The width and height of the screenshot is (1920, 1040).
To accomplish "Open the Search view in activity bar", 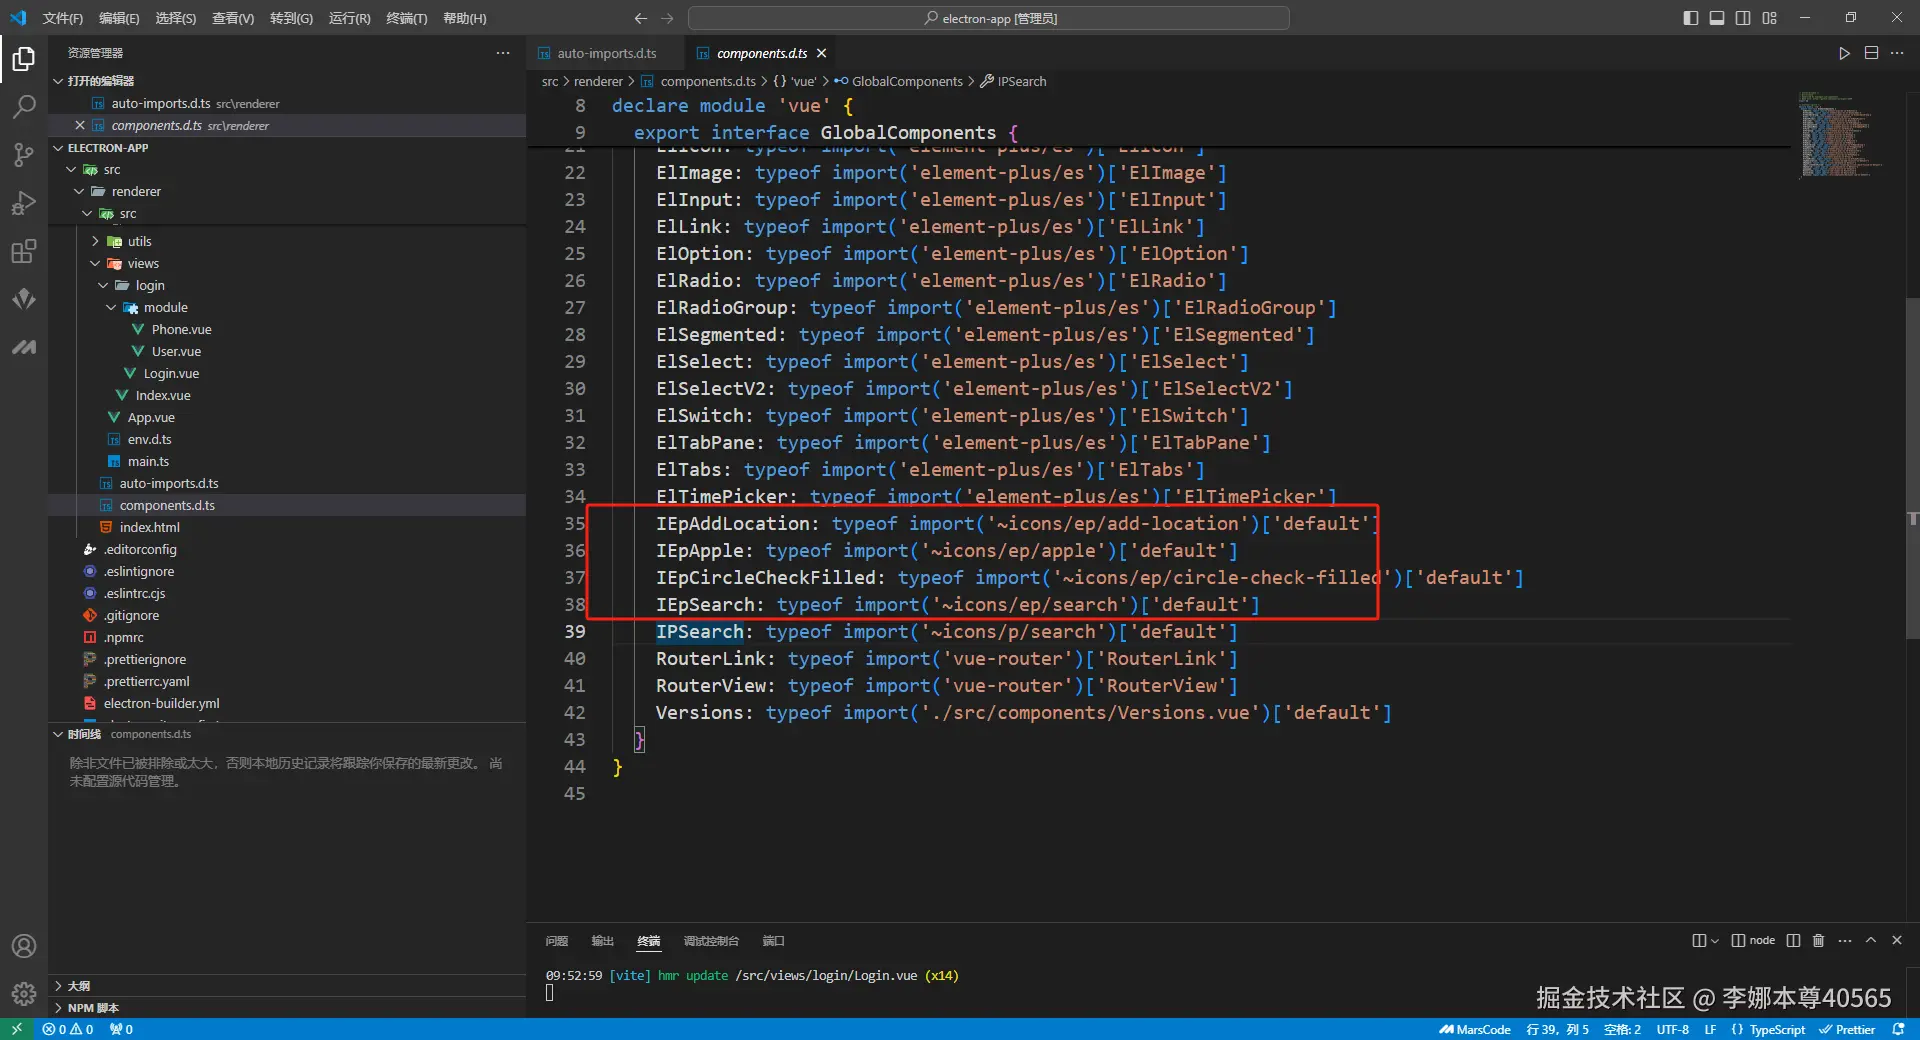I will tap(24, 106).
